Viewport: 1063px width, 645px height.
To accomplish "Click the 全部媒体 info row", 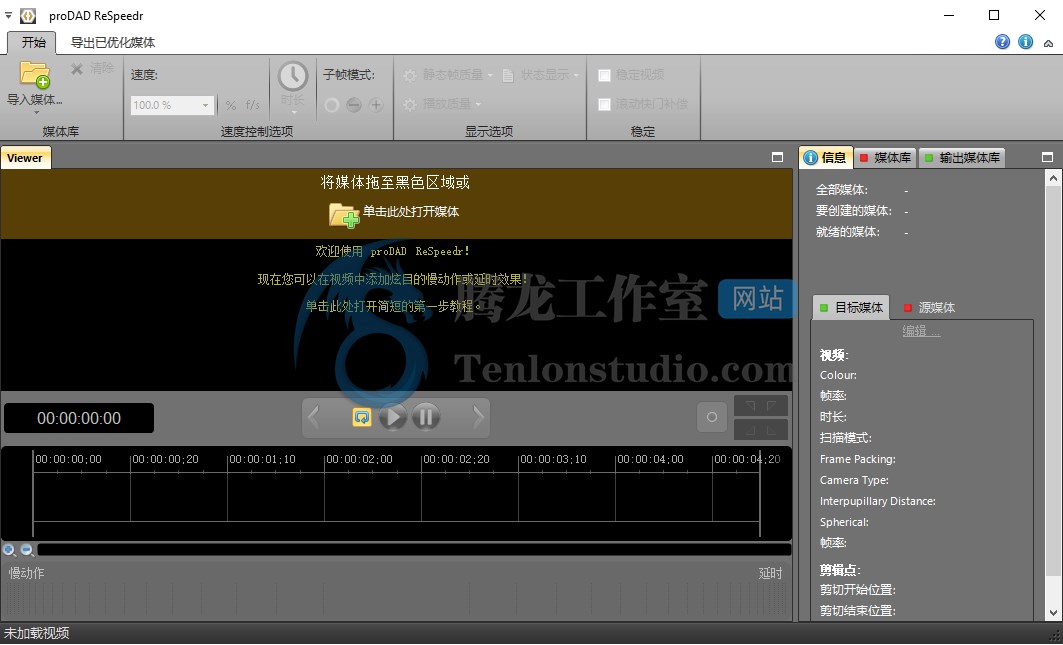I will (862, 190).
